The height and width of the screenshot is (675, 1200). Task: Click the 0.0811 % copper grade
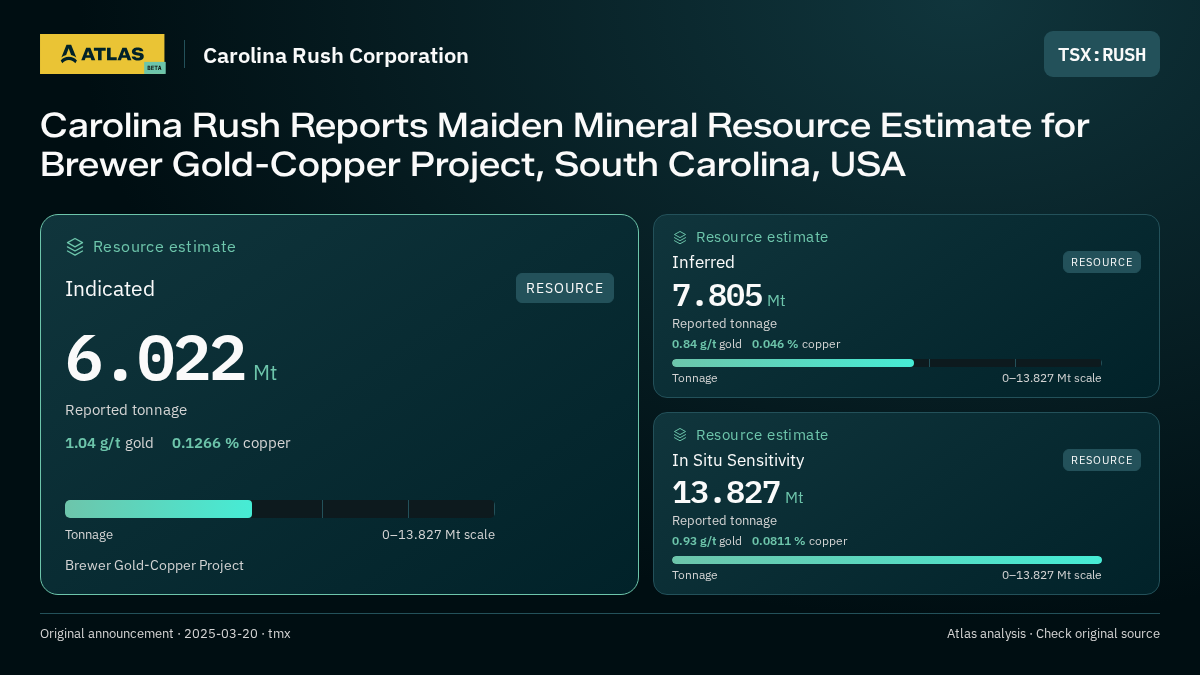[x=800, y=541]
